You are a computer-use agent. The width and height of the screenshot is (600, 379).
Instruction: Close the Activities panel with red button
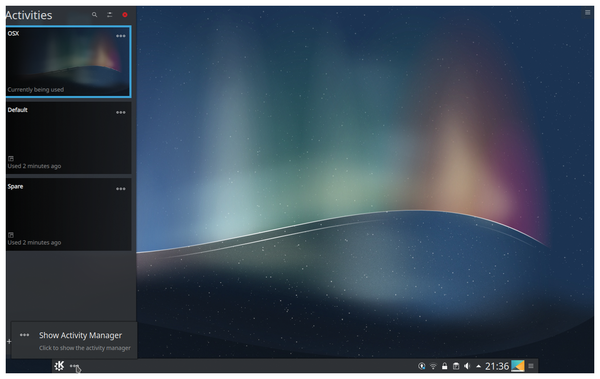point(125,15)
